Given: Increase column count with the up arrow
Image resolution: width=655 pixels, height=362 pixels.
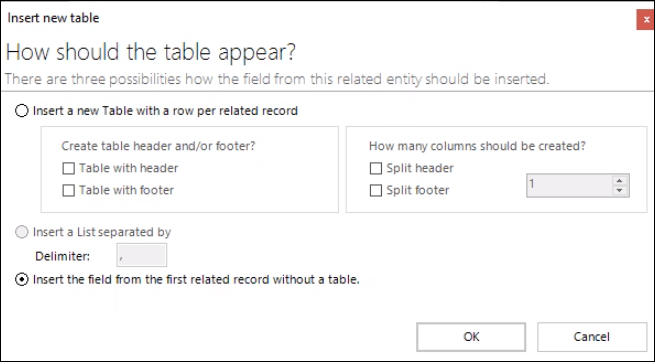Looking at the screenshot, I should [x=619, y=180].
